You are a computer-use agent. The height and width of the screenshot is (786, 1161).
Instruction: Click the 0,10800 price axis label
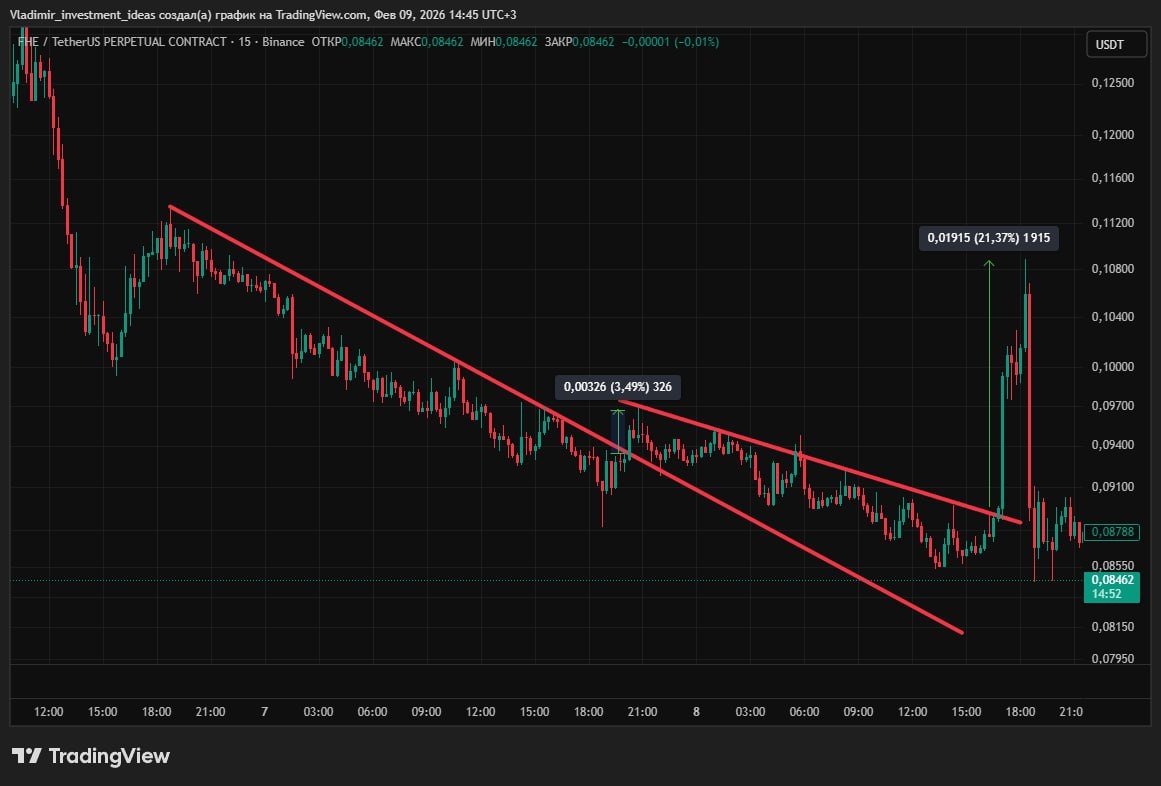point(1112,269)
